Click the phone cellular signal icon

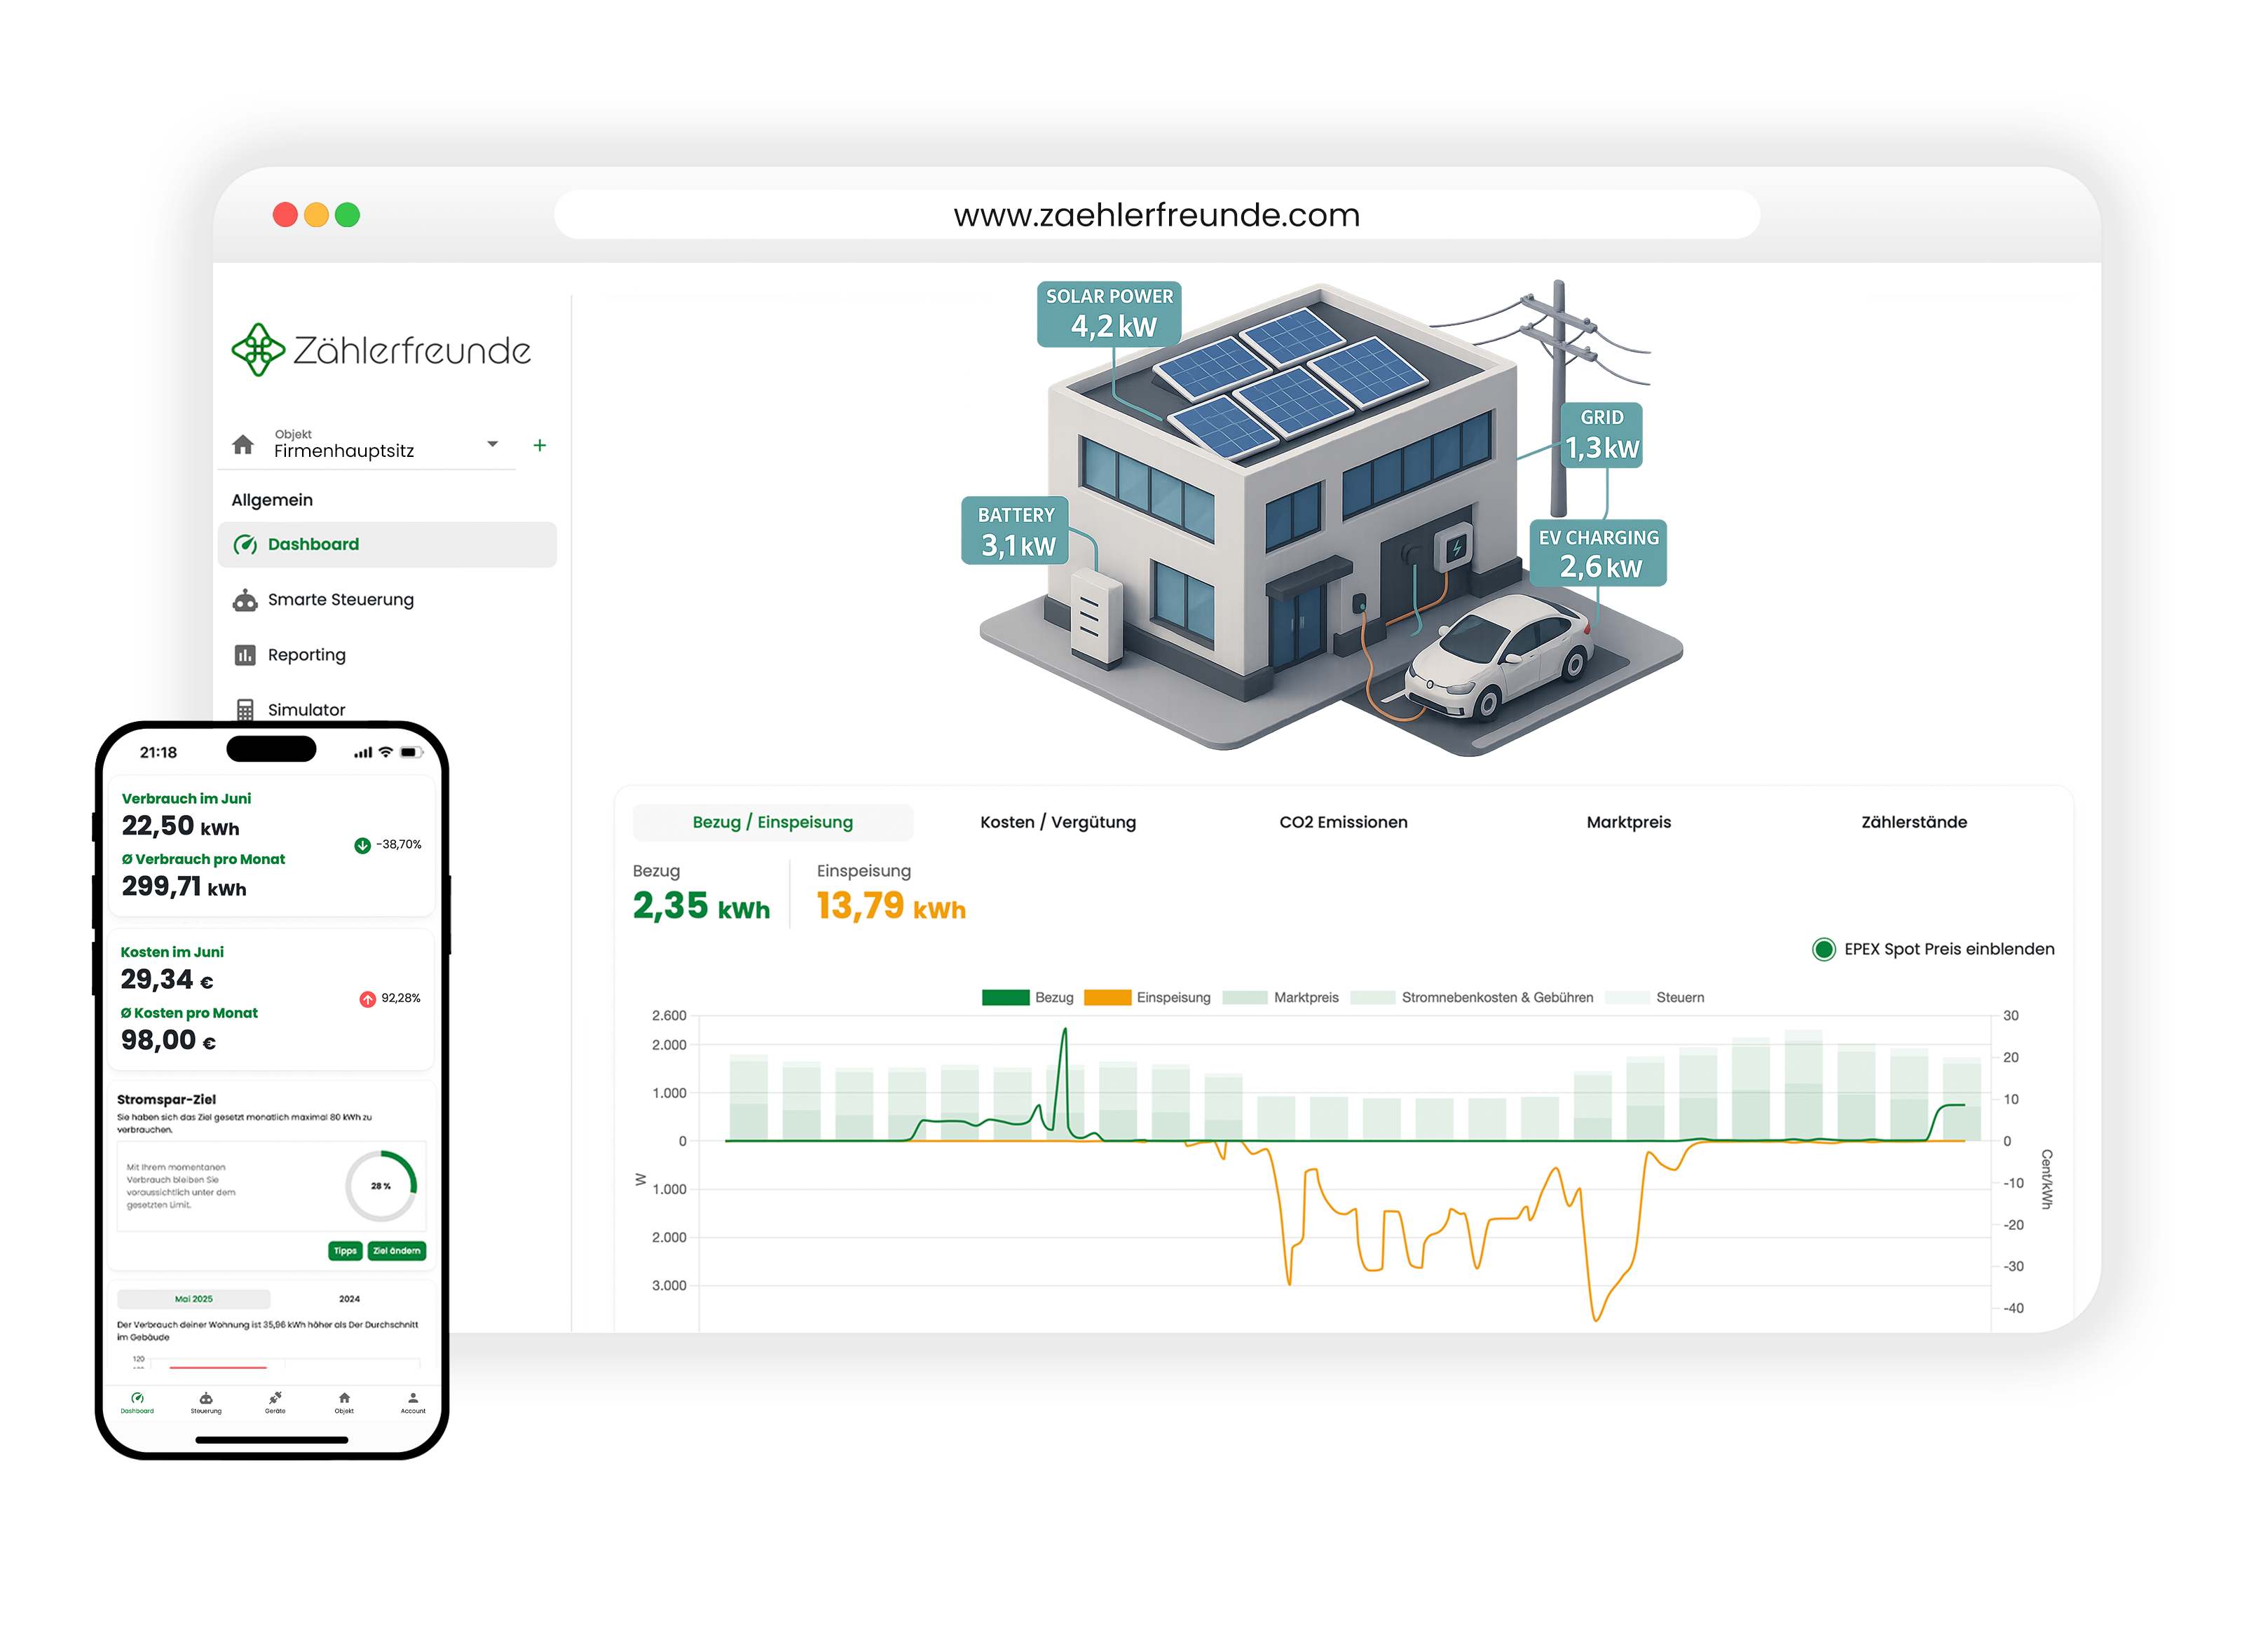pyautogui.click(x=363, y=752)
